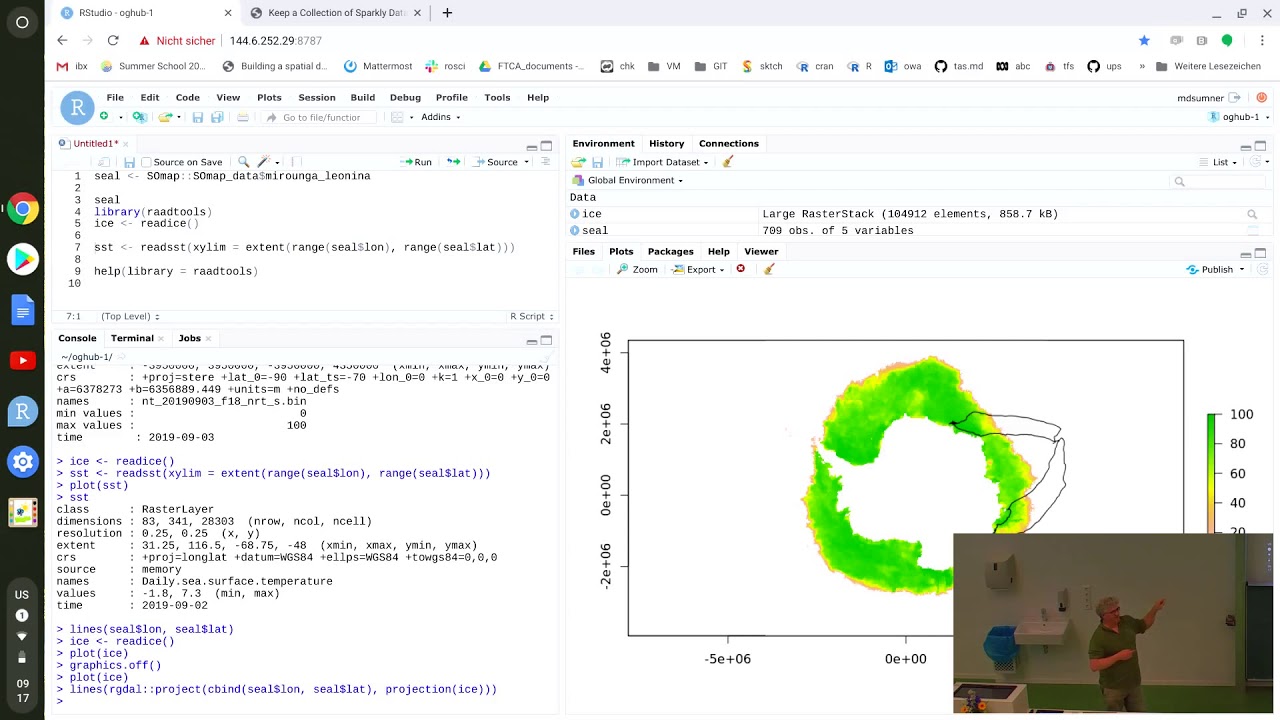Select the RStudio - oghub-1 browser tab
Image resolution: width=1280 pixels, height=720 pixels.
(146, 13)
